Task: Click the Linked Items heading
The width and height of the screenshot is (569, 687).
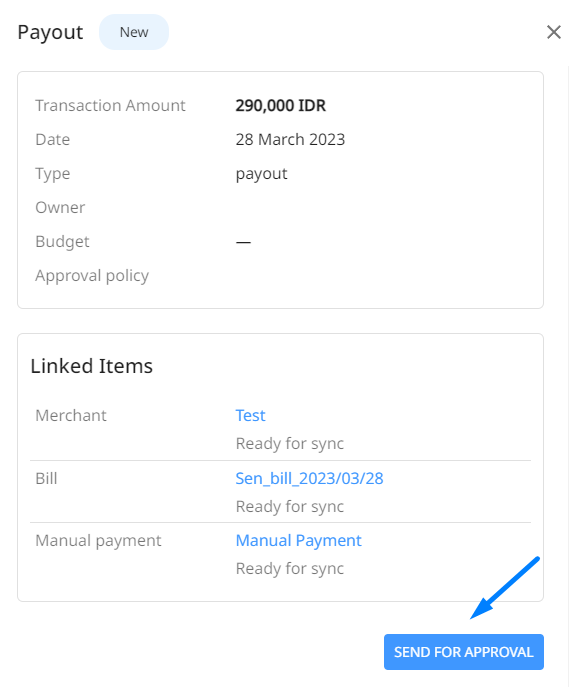Action: (x=92, y=366)
